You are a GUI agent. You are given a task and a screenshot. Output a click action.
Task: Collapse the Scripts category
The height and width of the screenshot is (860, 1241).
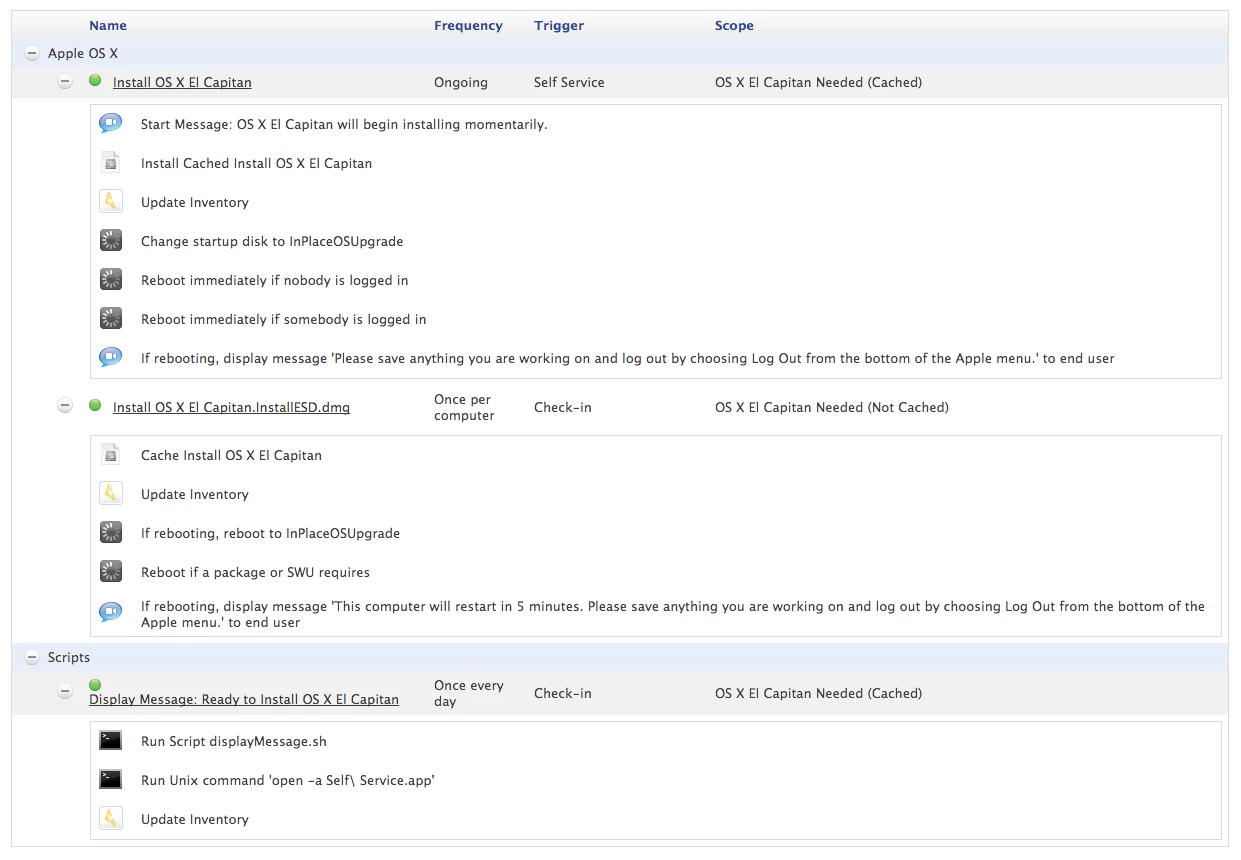tap(32, 658)
